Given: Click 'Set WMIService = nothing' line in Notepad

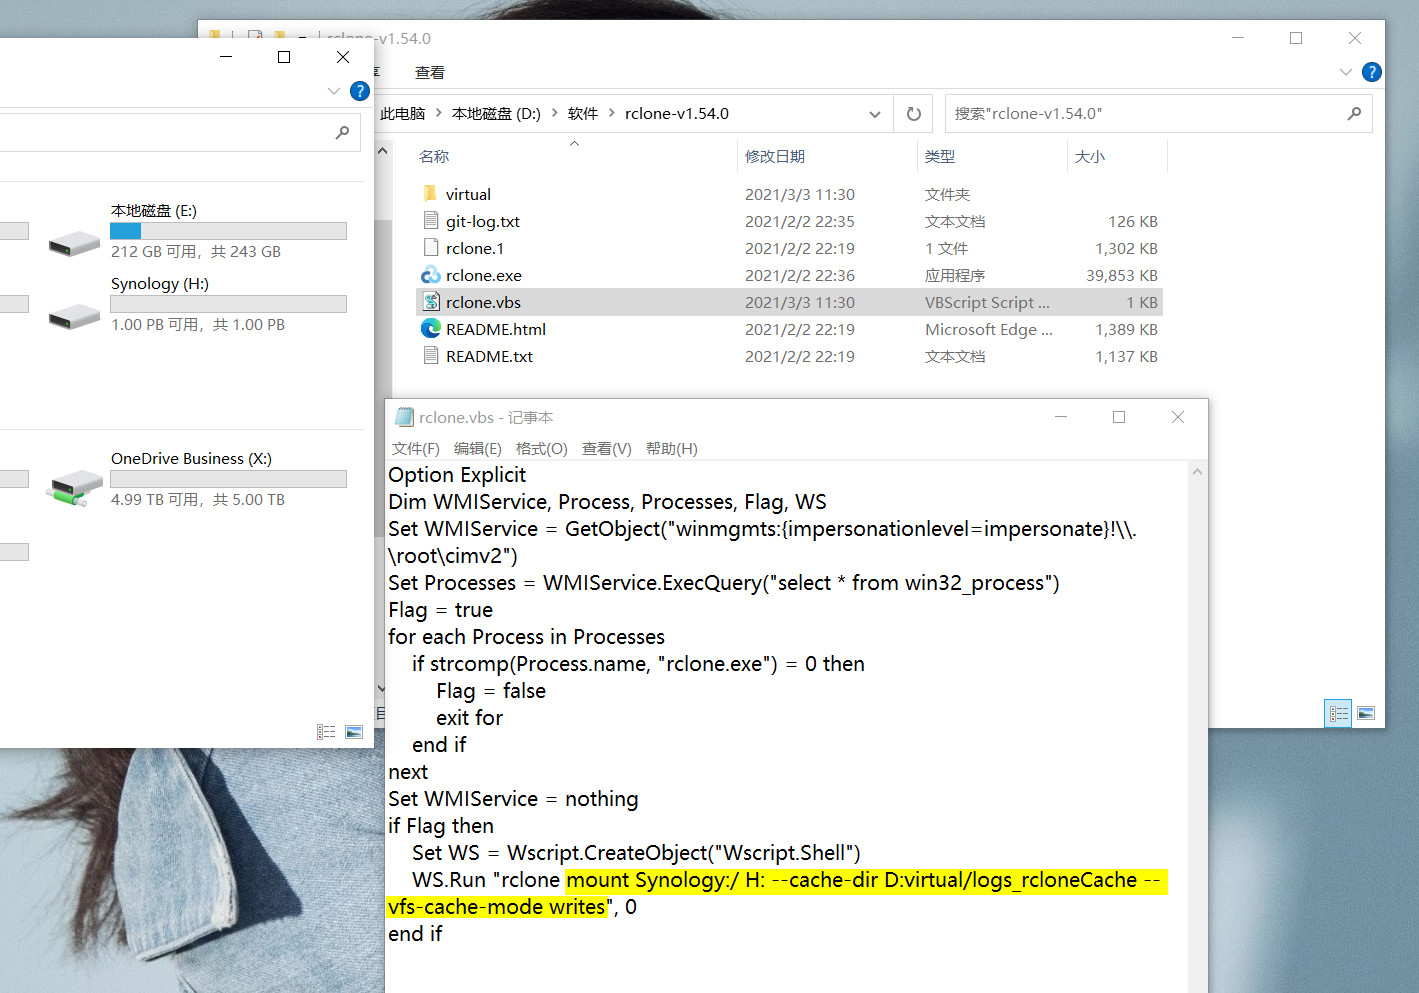Looking at the screenshot, I should pyautogui.click(x=513, y=799).
